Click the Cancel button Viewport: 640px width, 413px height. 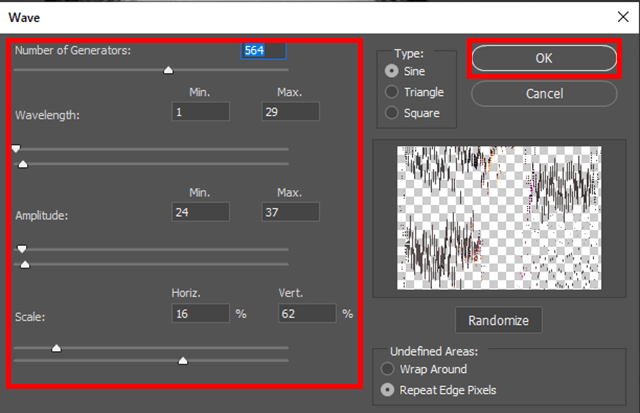coord(544,94)
